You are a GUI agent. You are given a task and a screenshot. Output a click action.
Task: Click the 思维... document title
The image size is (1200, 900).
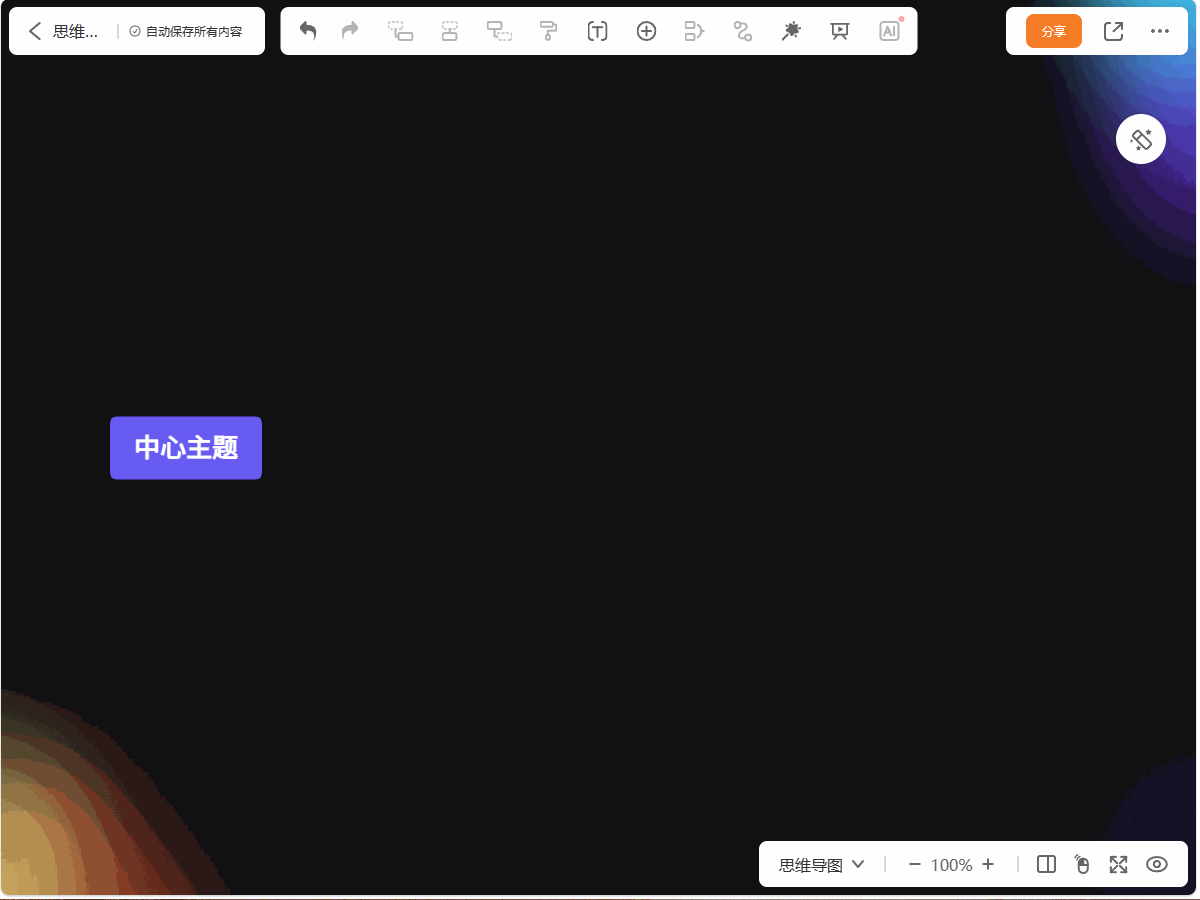point(76,31)
